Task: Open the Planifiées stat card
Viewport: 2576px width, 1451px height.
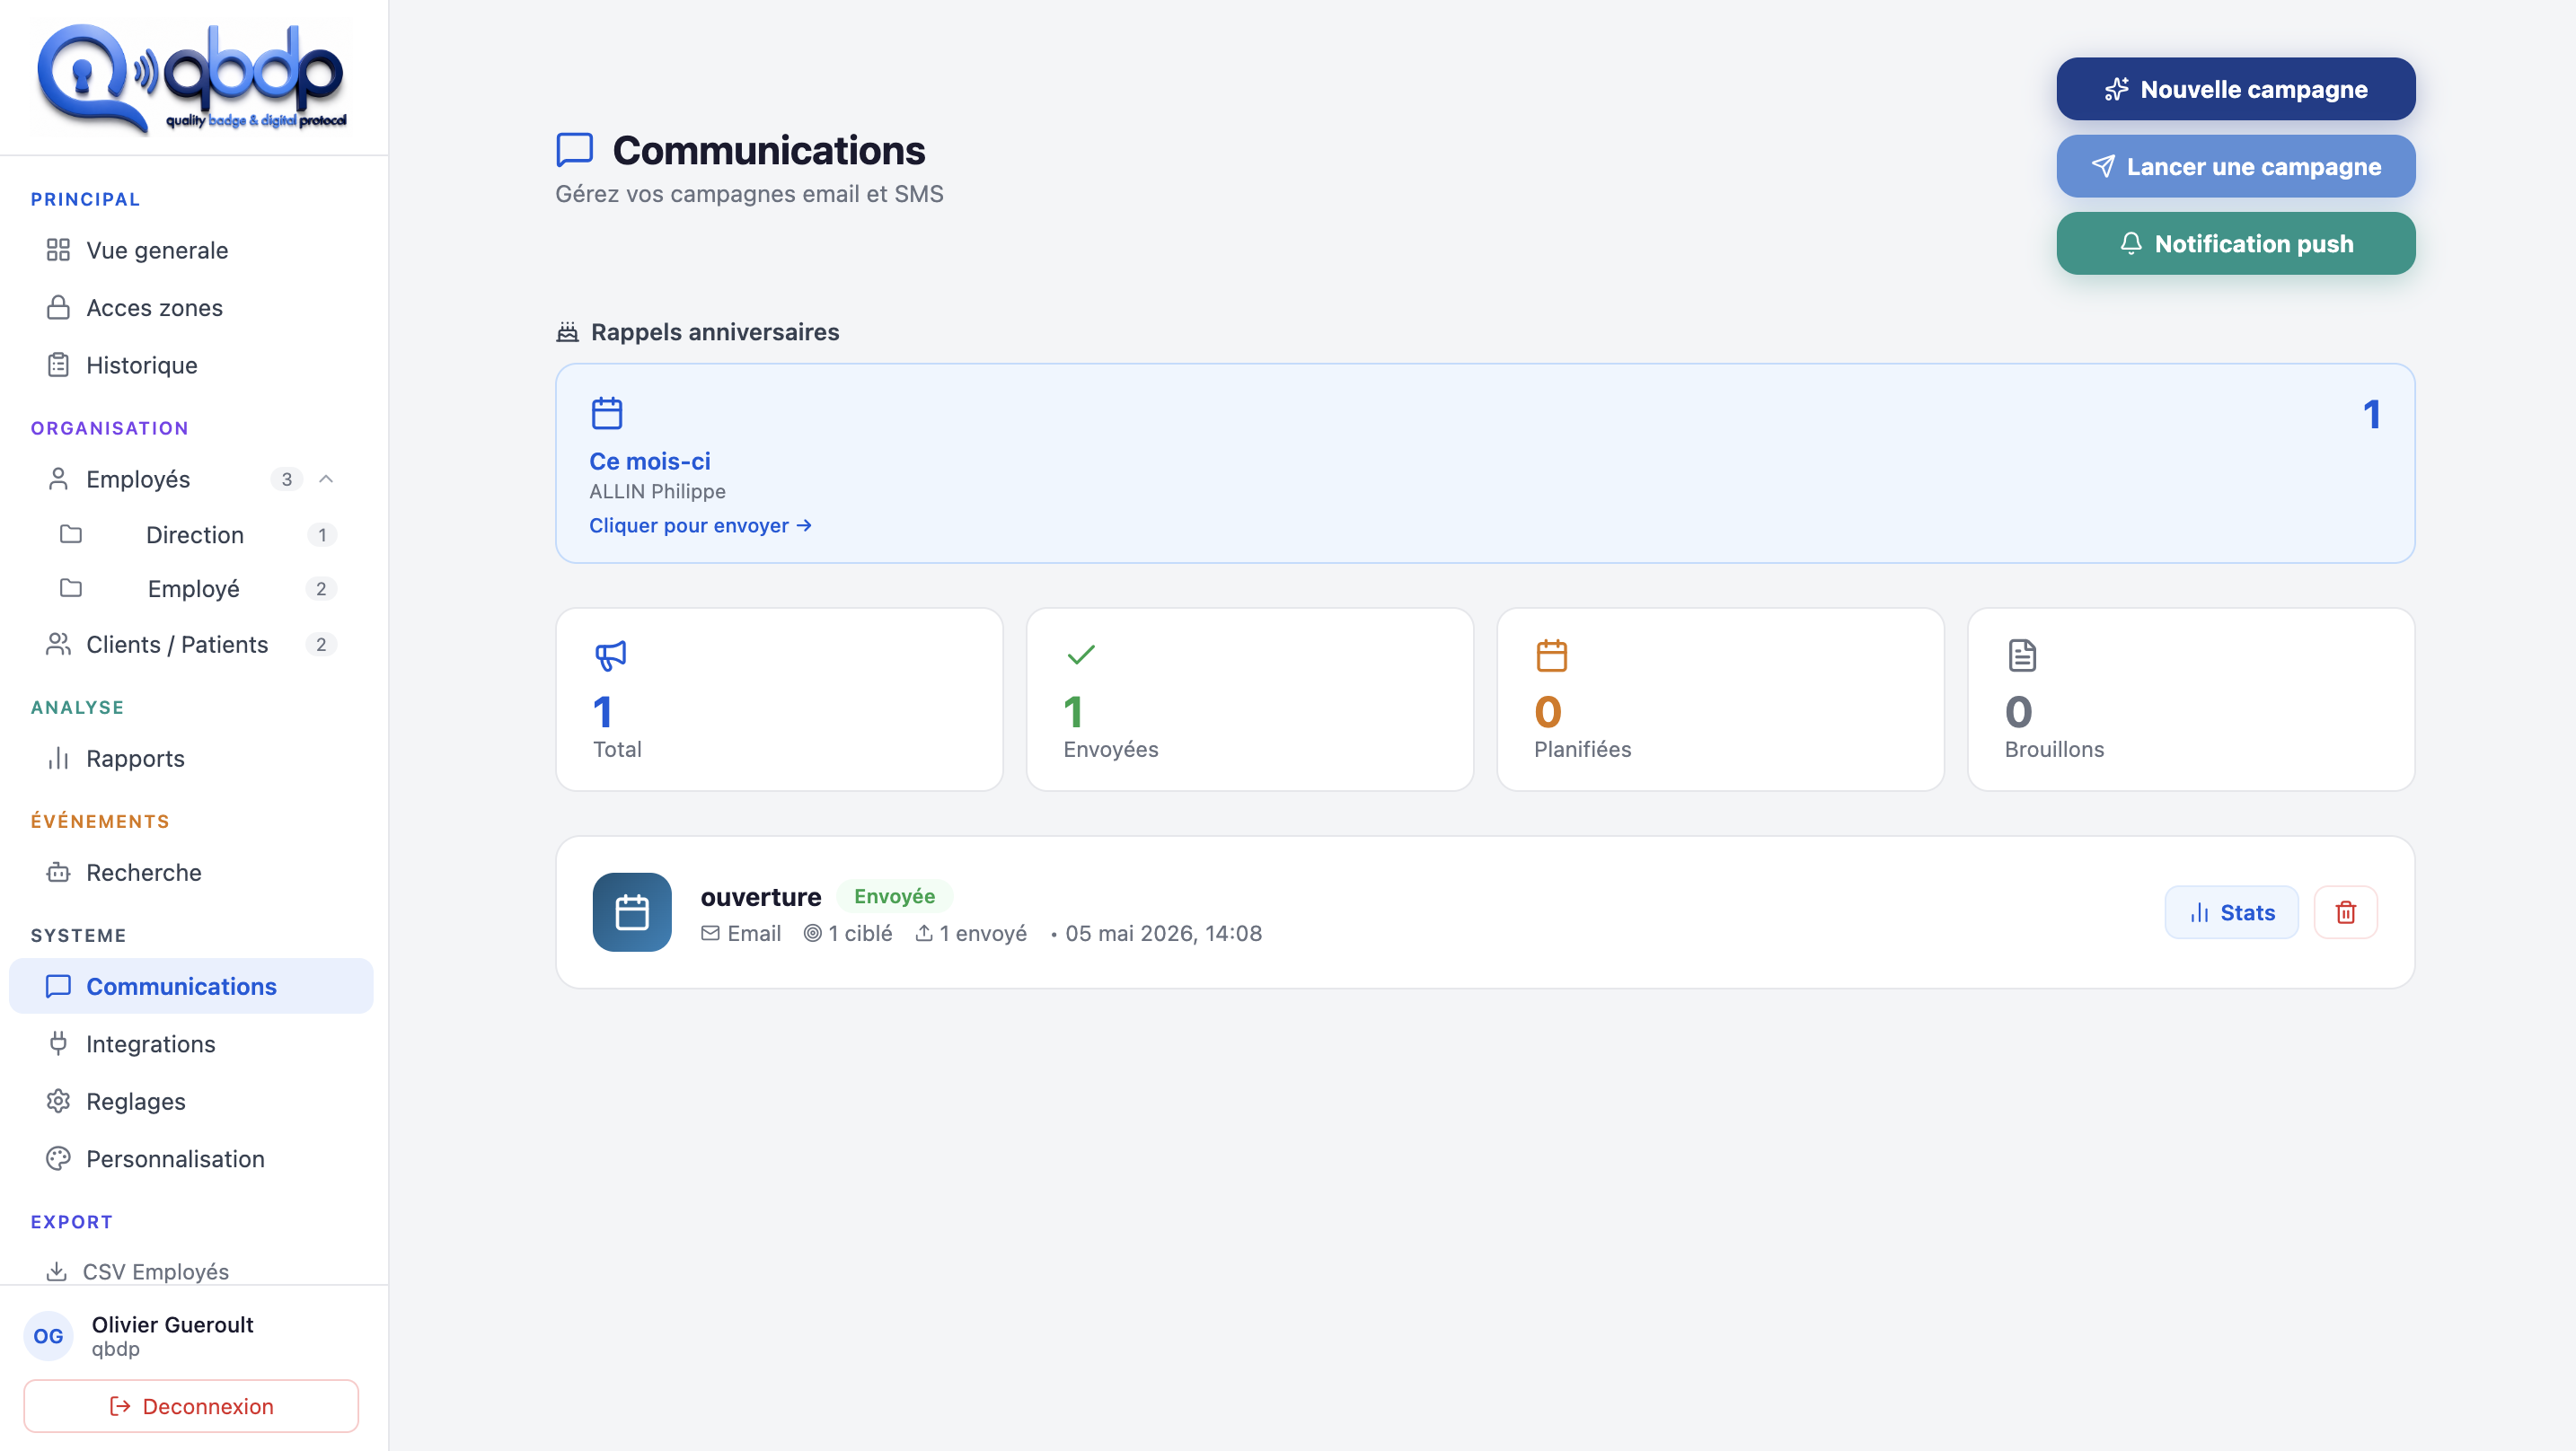Action: point(1720,699)
